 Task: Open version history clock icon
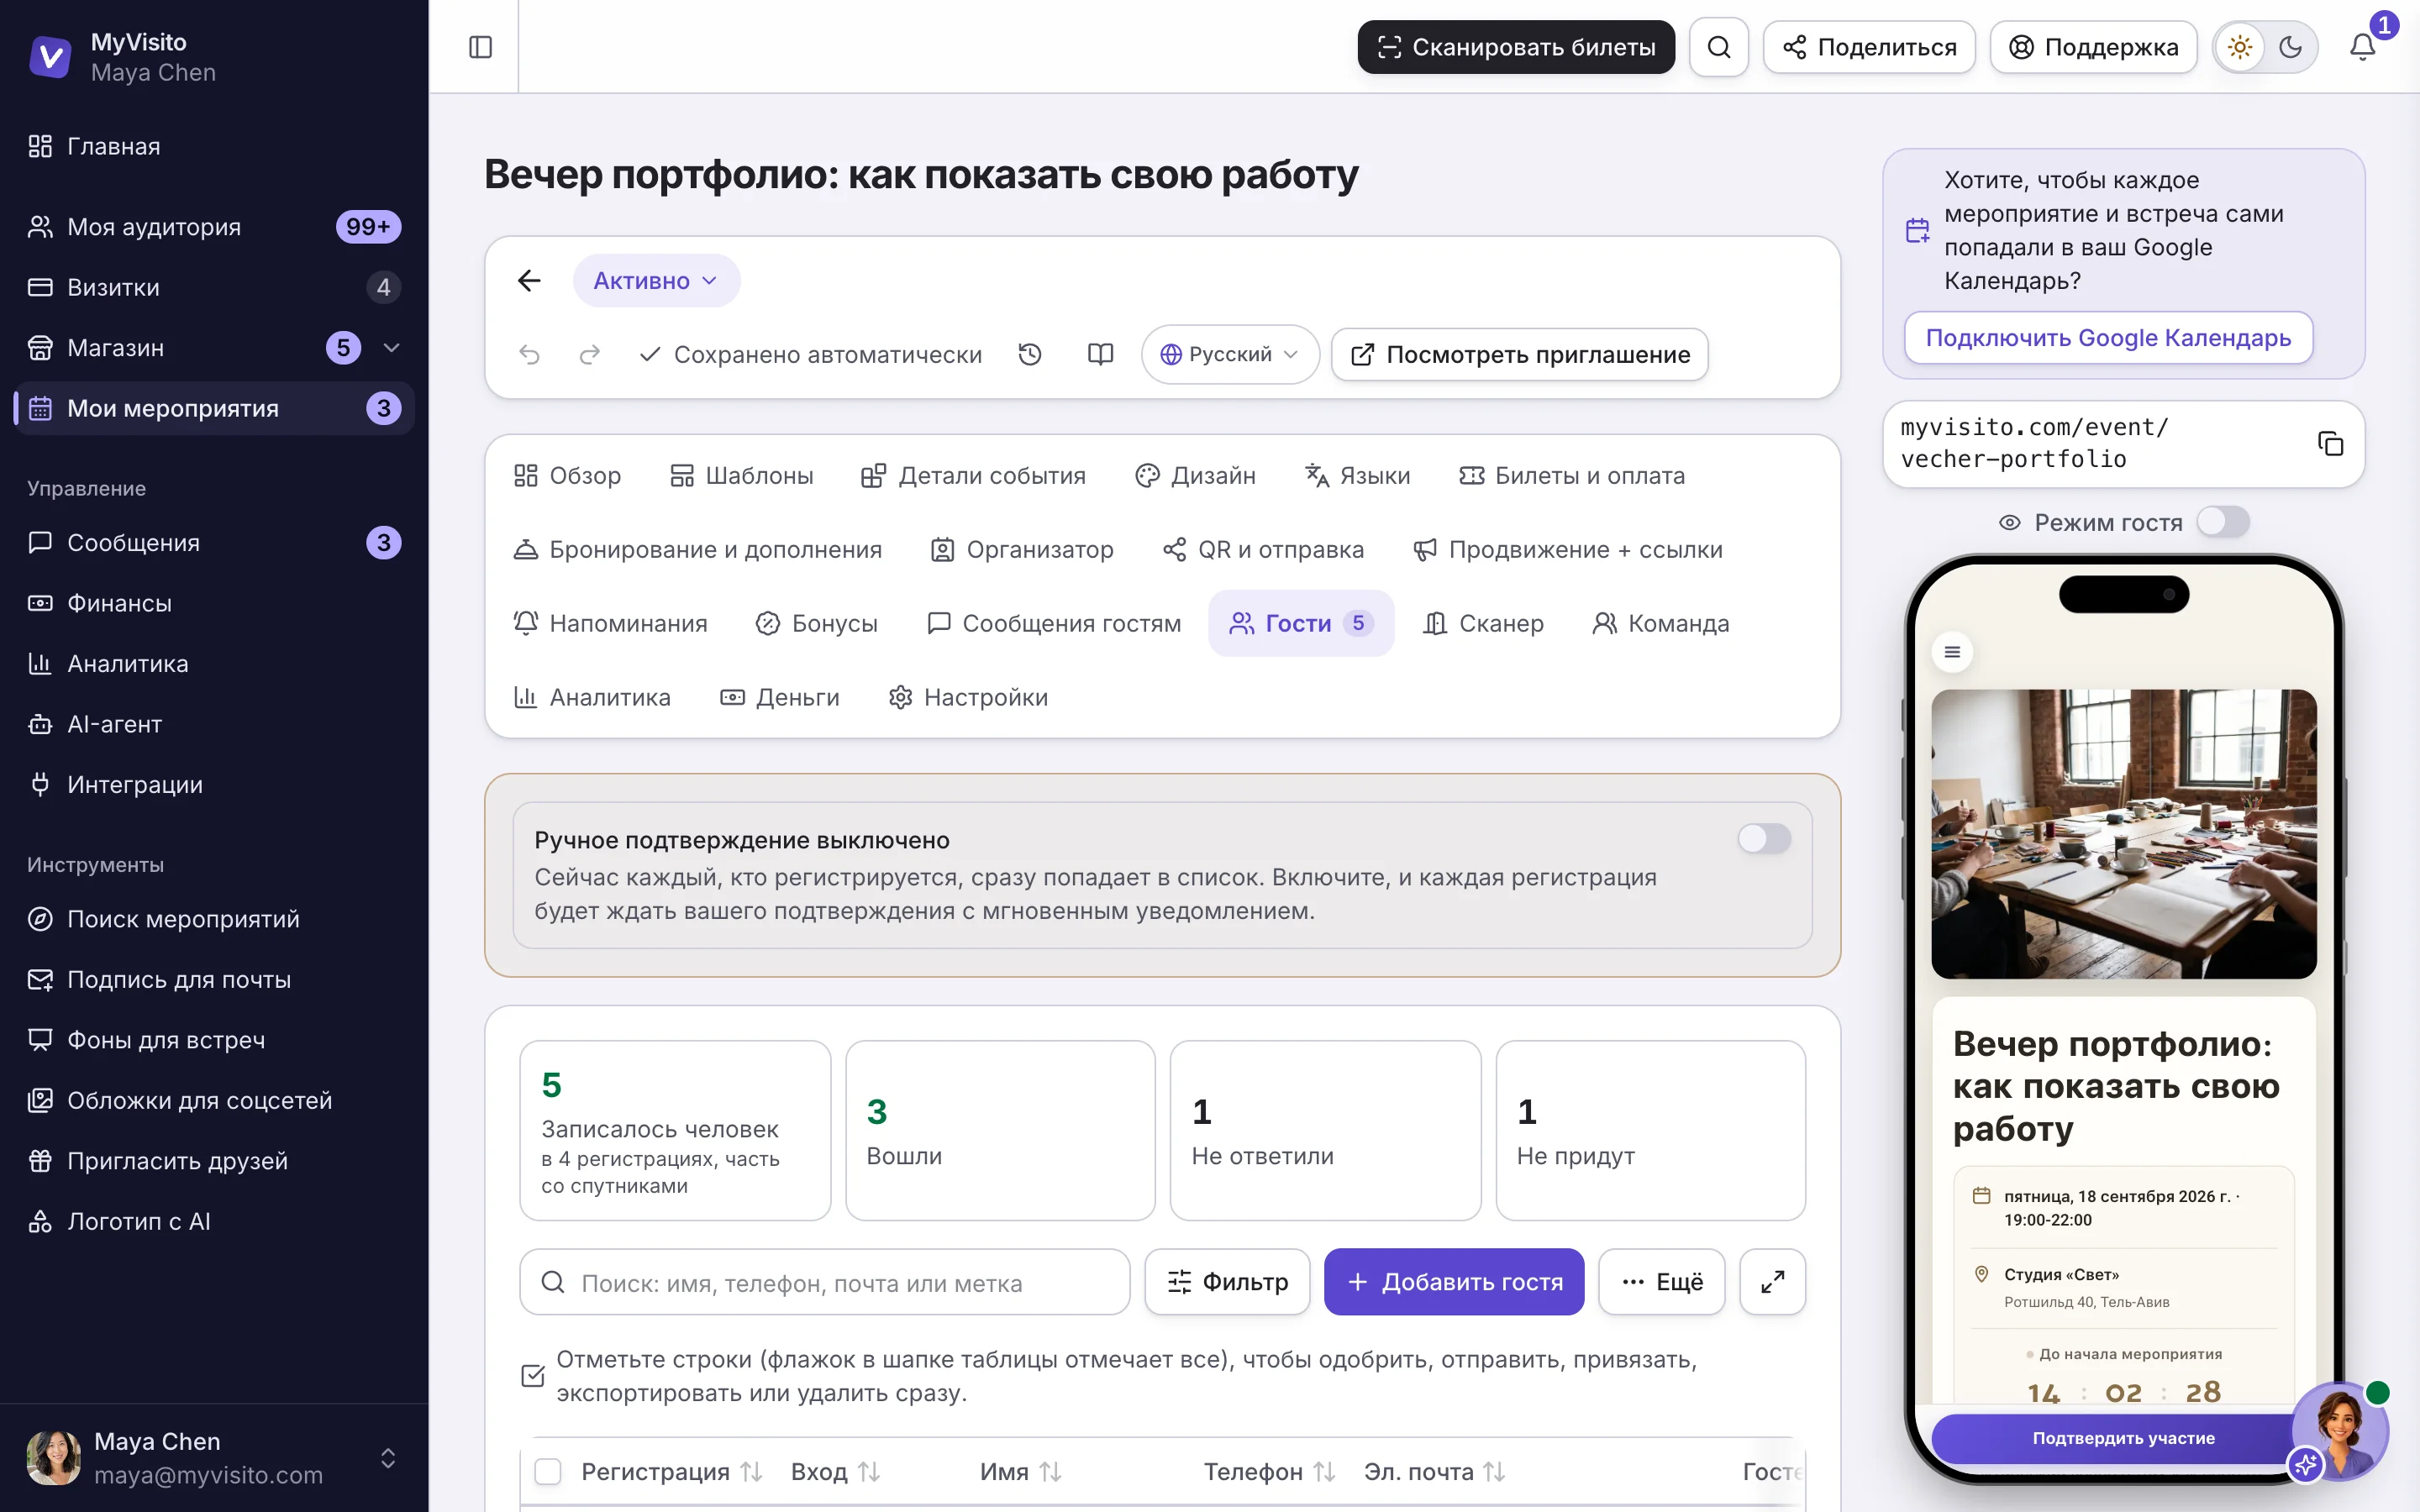[1030, 354]
